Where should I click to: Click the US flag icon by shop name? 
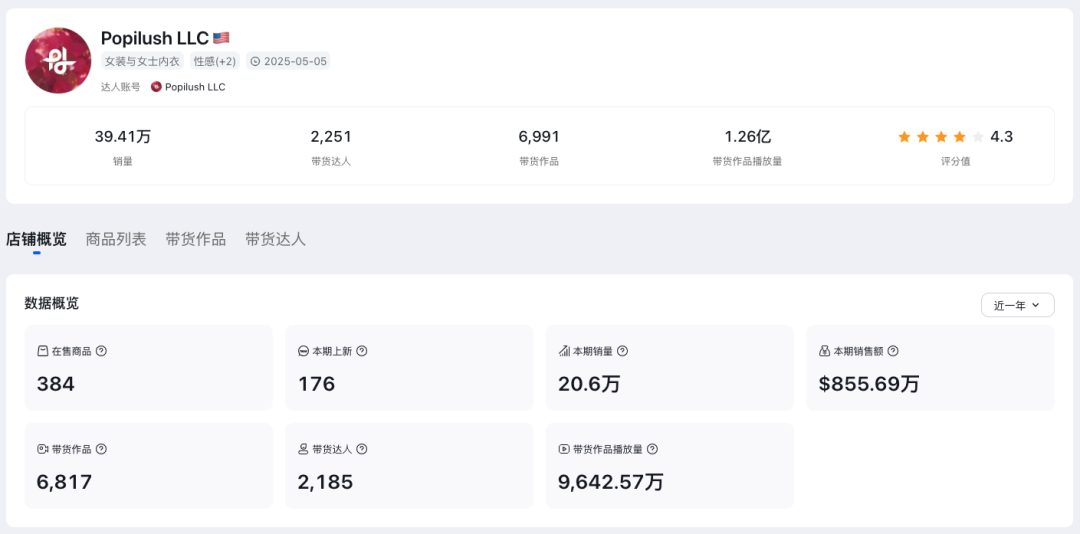[x=221, y=38]
